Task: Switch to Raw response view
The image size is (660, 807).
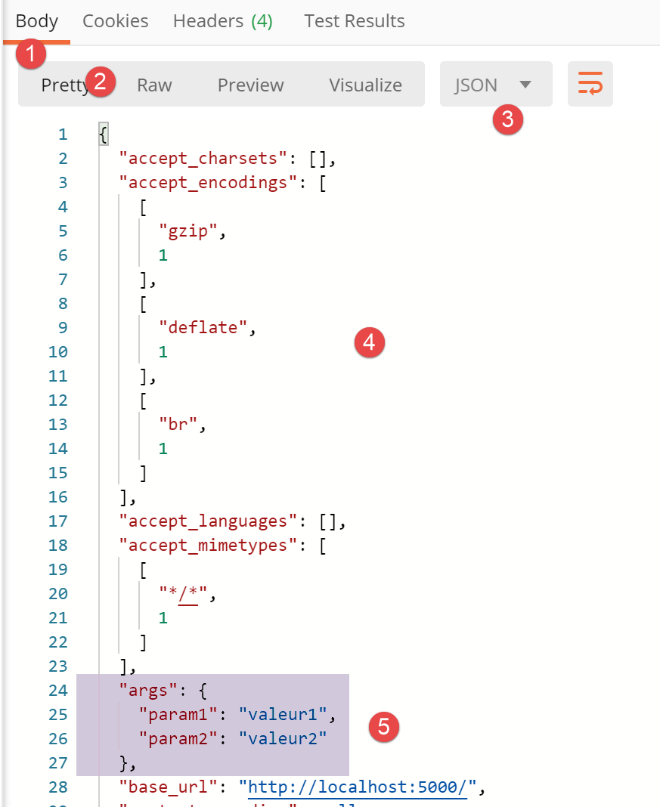Action: (154, 85)
